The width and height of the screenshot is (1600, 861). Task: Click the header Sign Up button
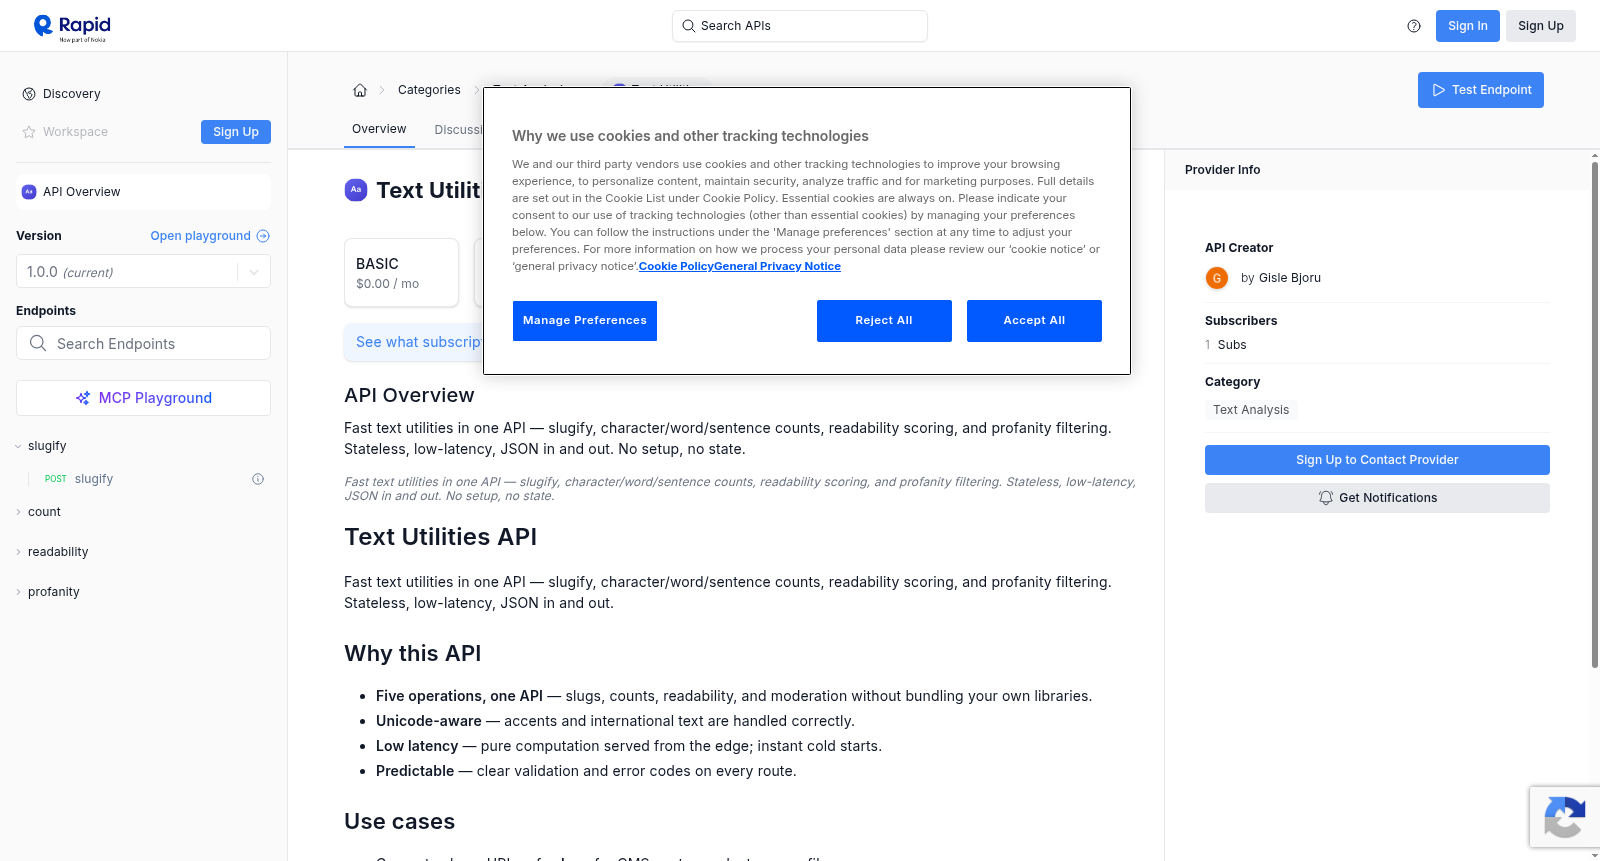click(x=1540, y=26)
